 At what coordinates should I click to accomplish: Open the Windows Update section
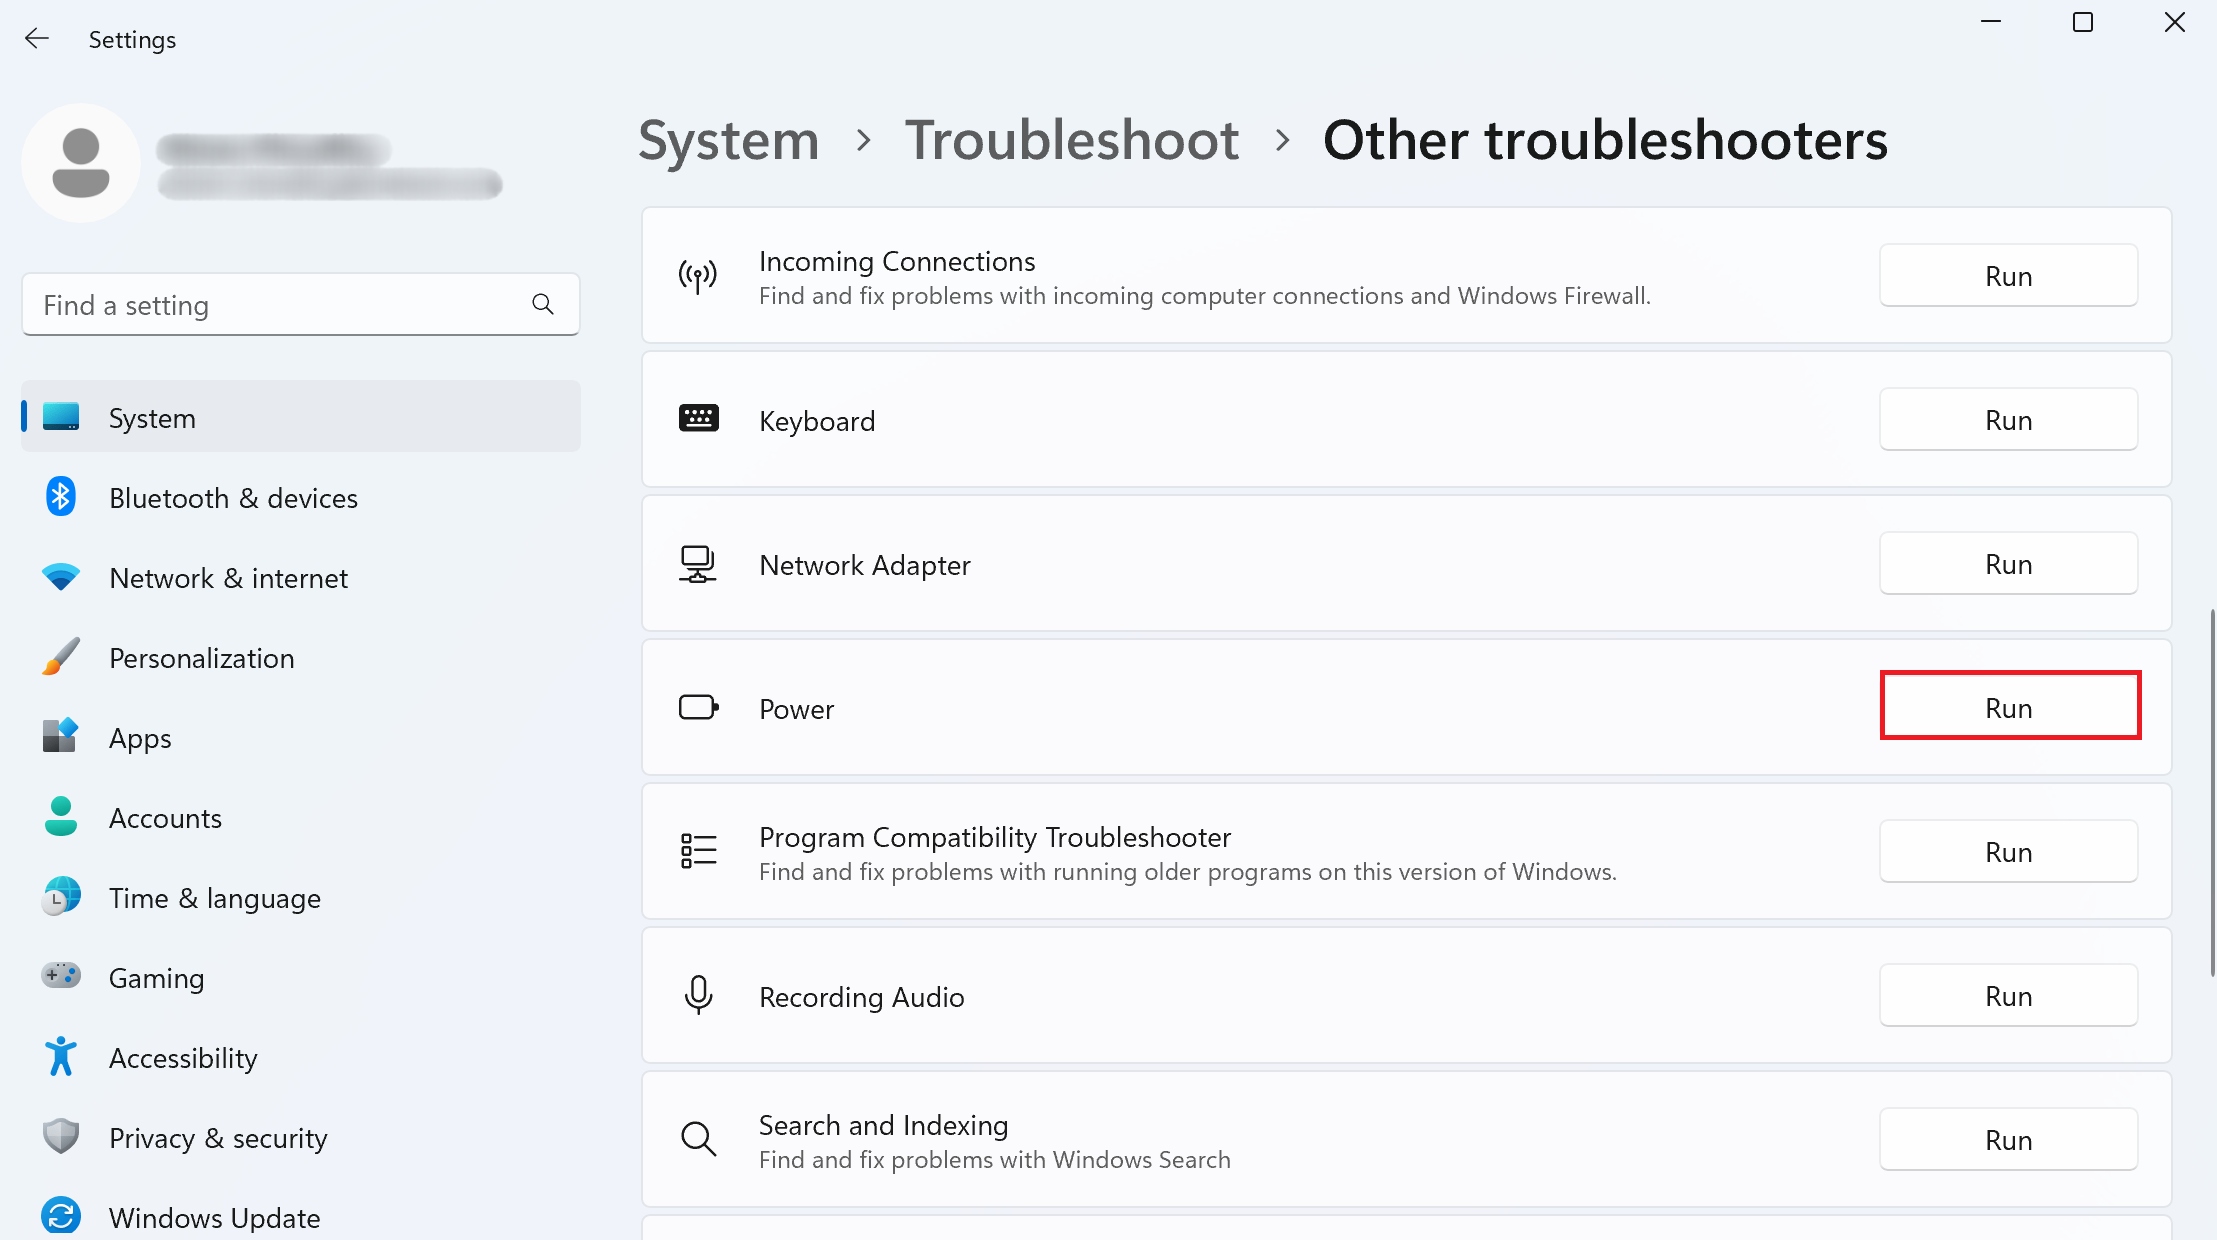[x=214, y=1217]
